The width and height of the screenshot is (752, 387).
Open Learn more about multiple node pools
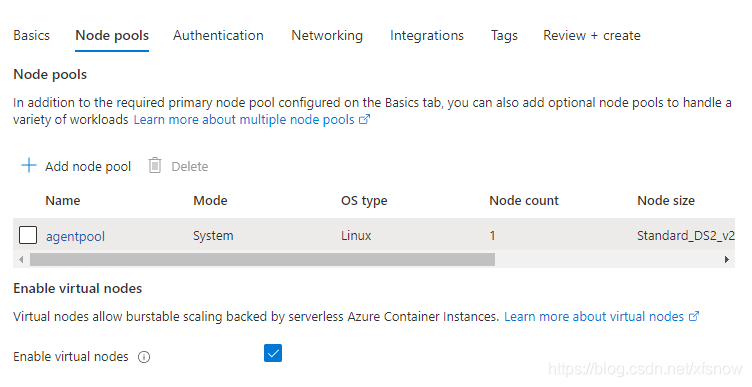244,119
